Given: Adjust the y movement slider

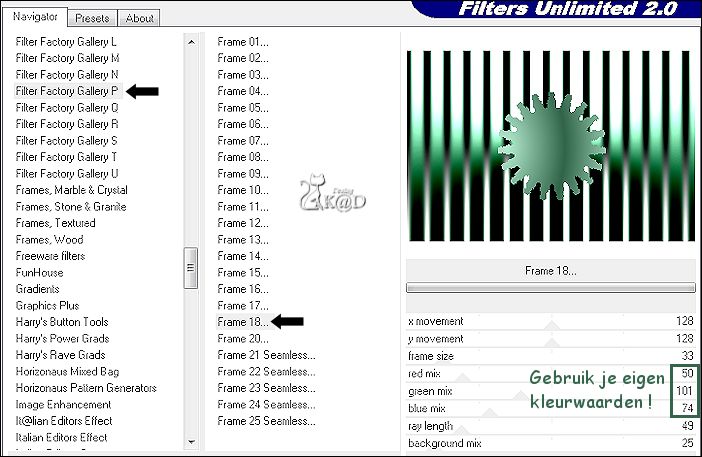Looking at the screenshot, I should tap(552, 342).
